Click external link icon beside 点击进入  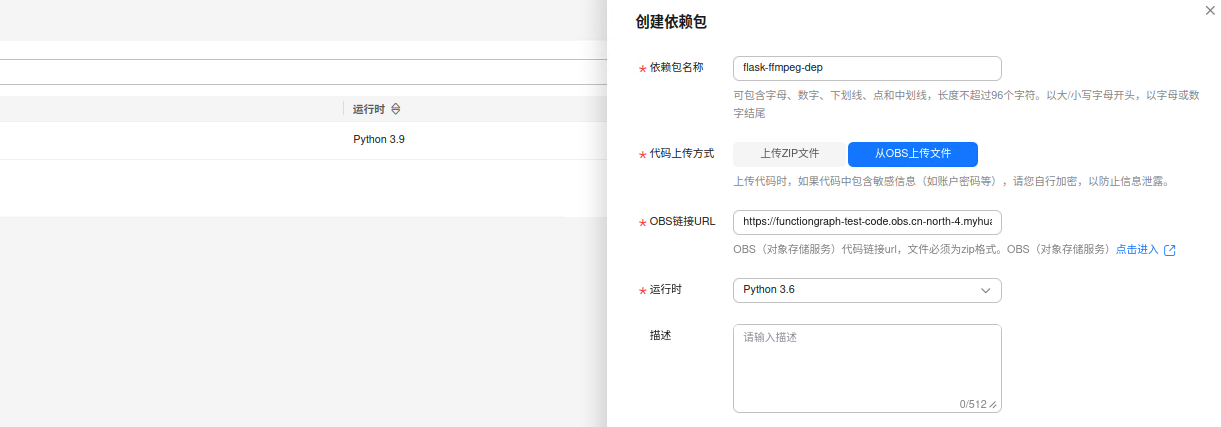[x=1169, y=250]
